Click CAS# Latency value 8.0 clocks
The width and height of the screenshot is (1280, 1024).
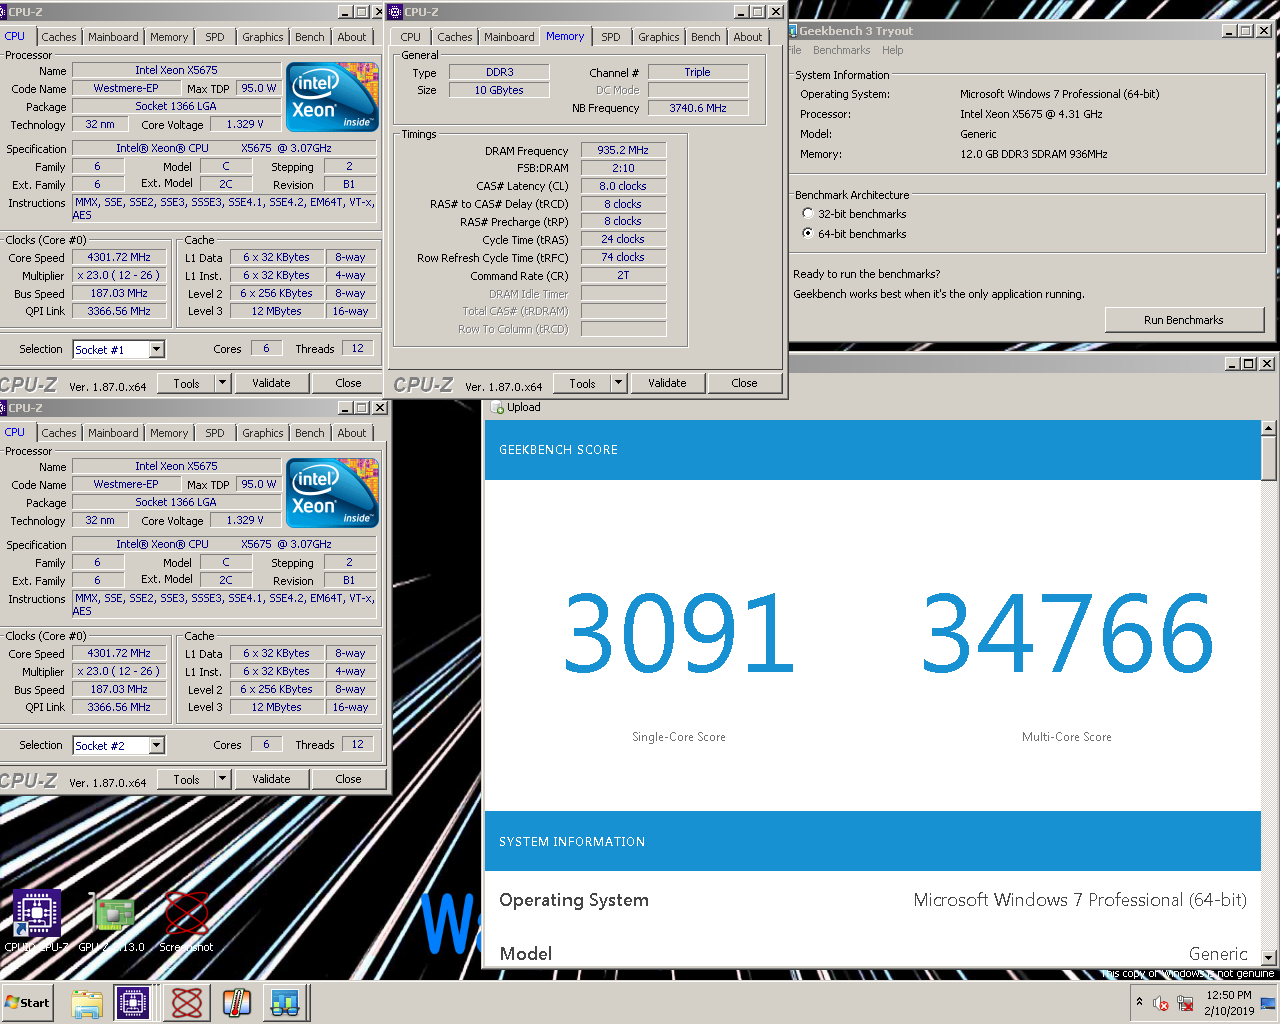(x=623, y=186)
